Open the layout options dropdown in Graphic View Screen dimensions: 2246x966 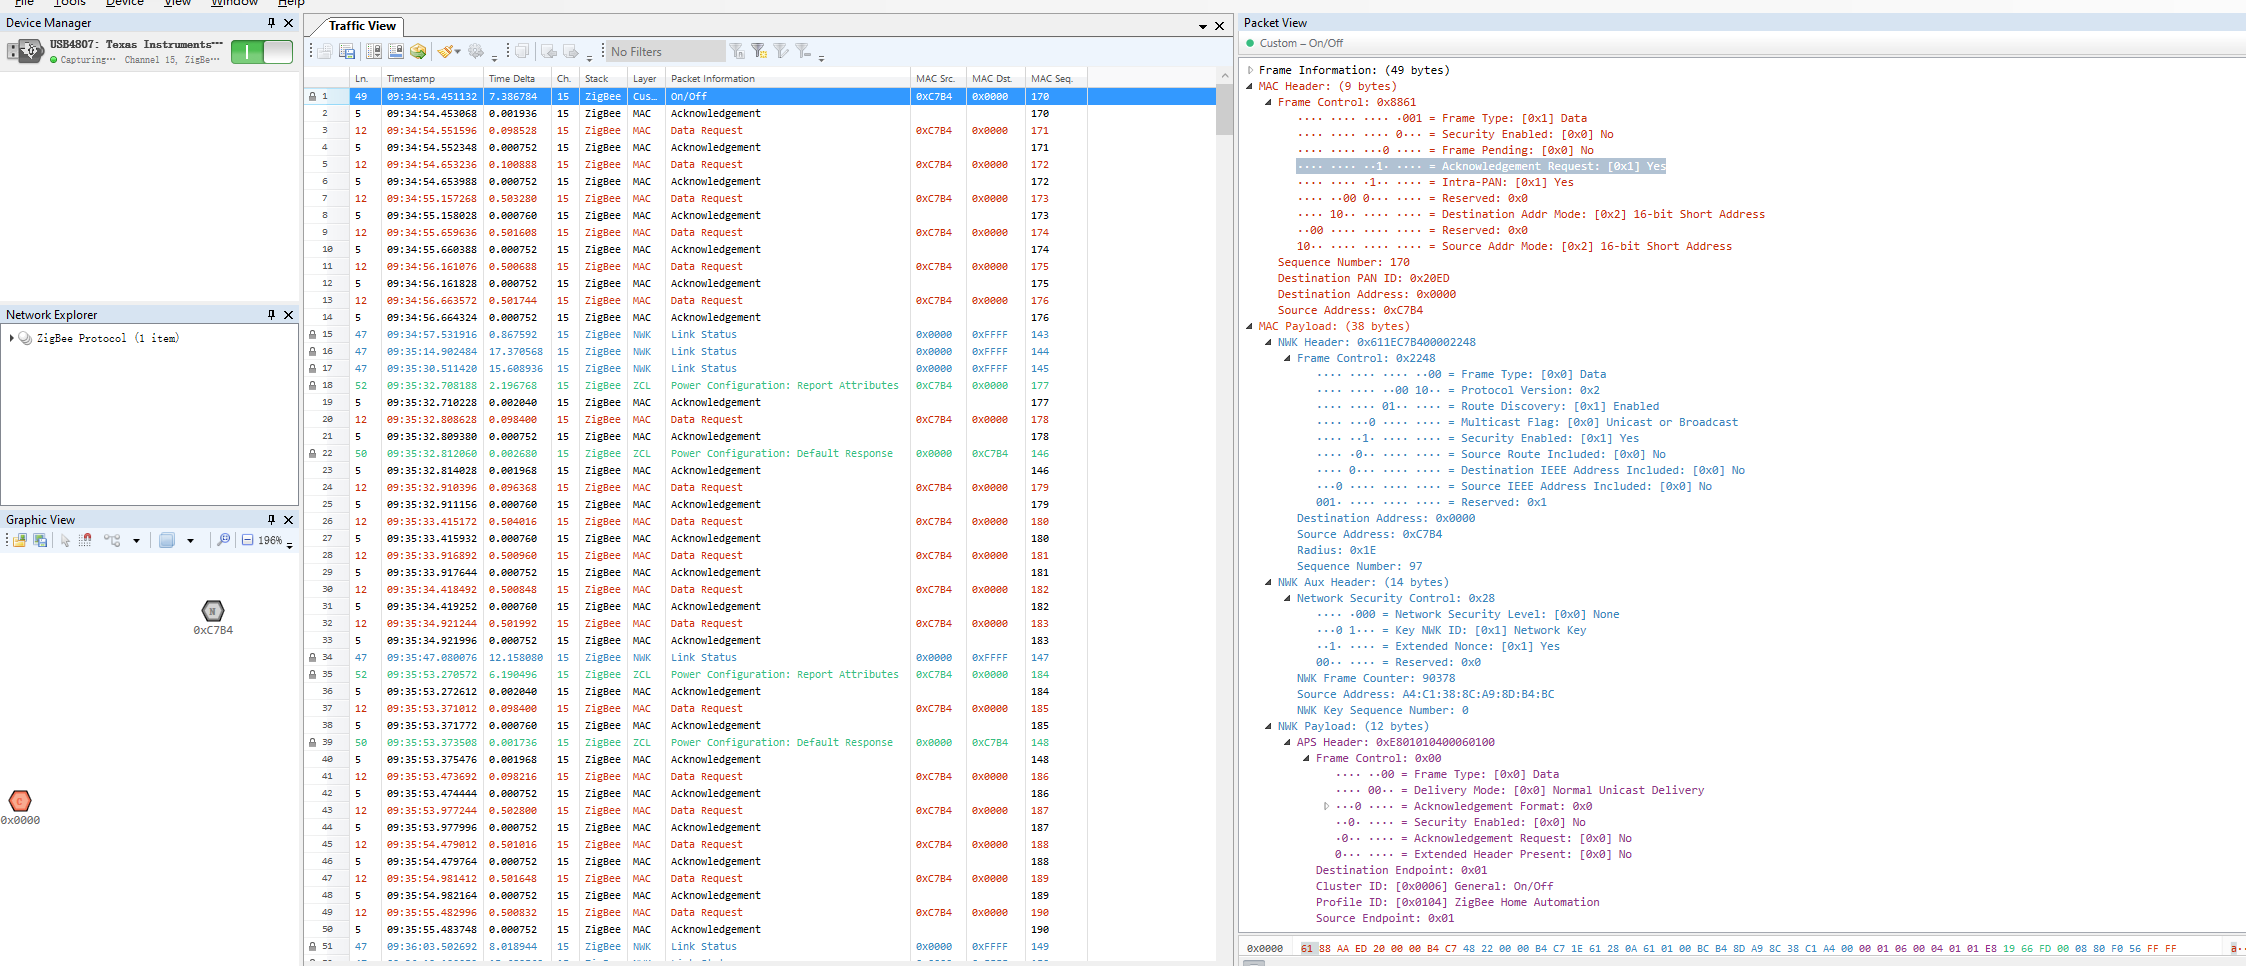coord(136,541)
